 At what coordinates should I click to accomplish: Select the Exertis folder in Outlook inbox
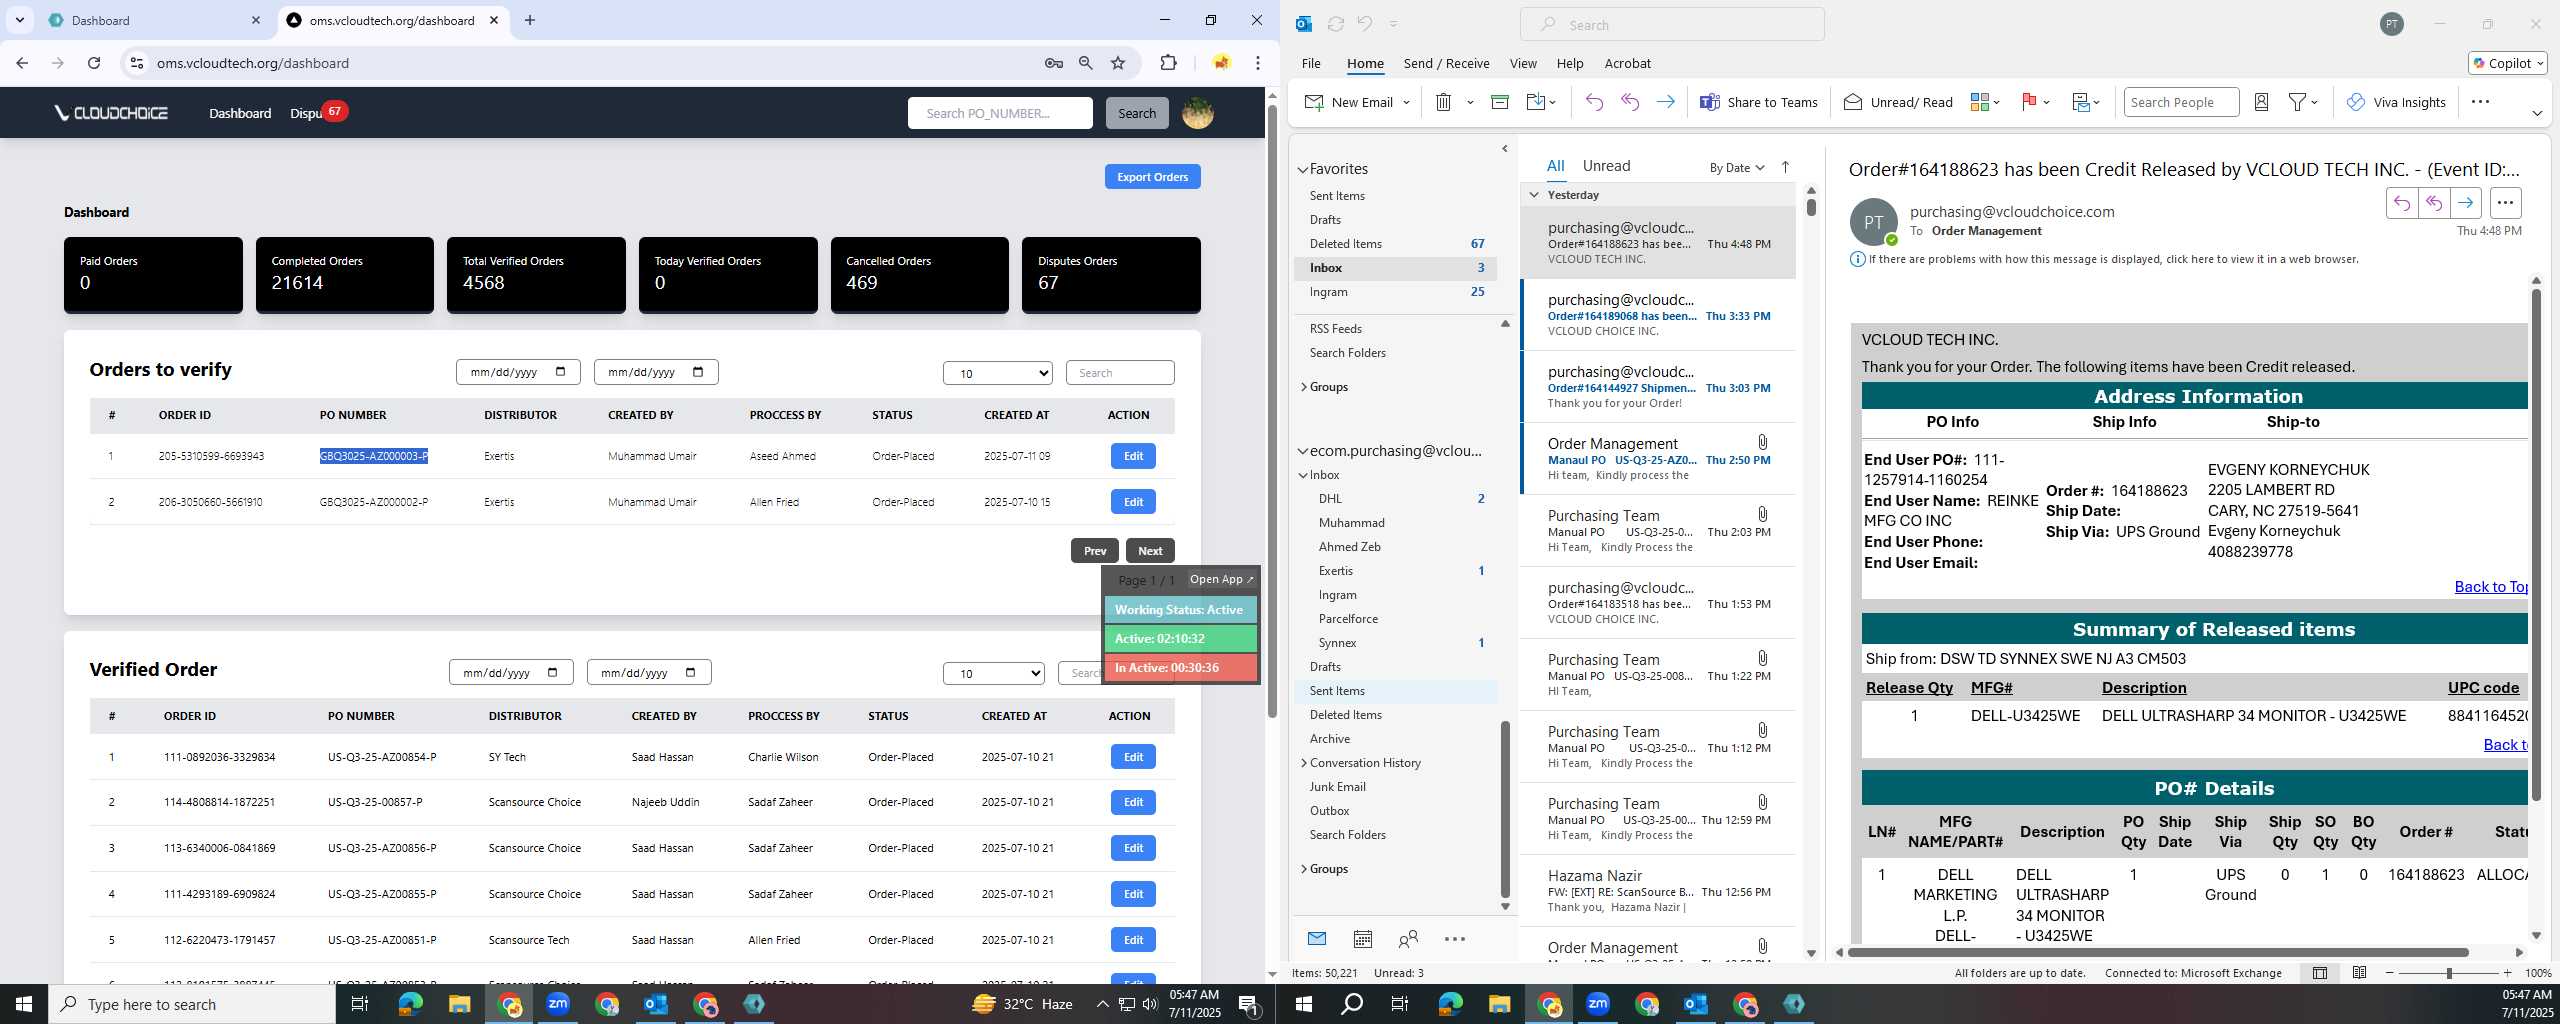1335,571
